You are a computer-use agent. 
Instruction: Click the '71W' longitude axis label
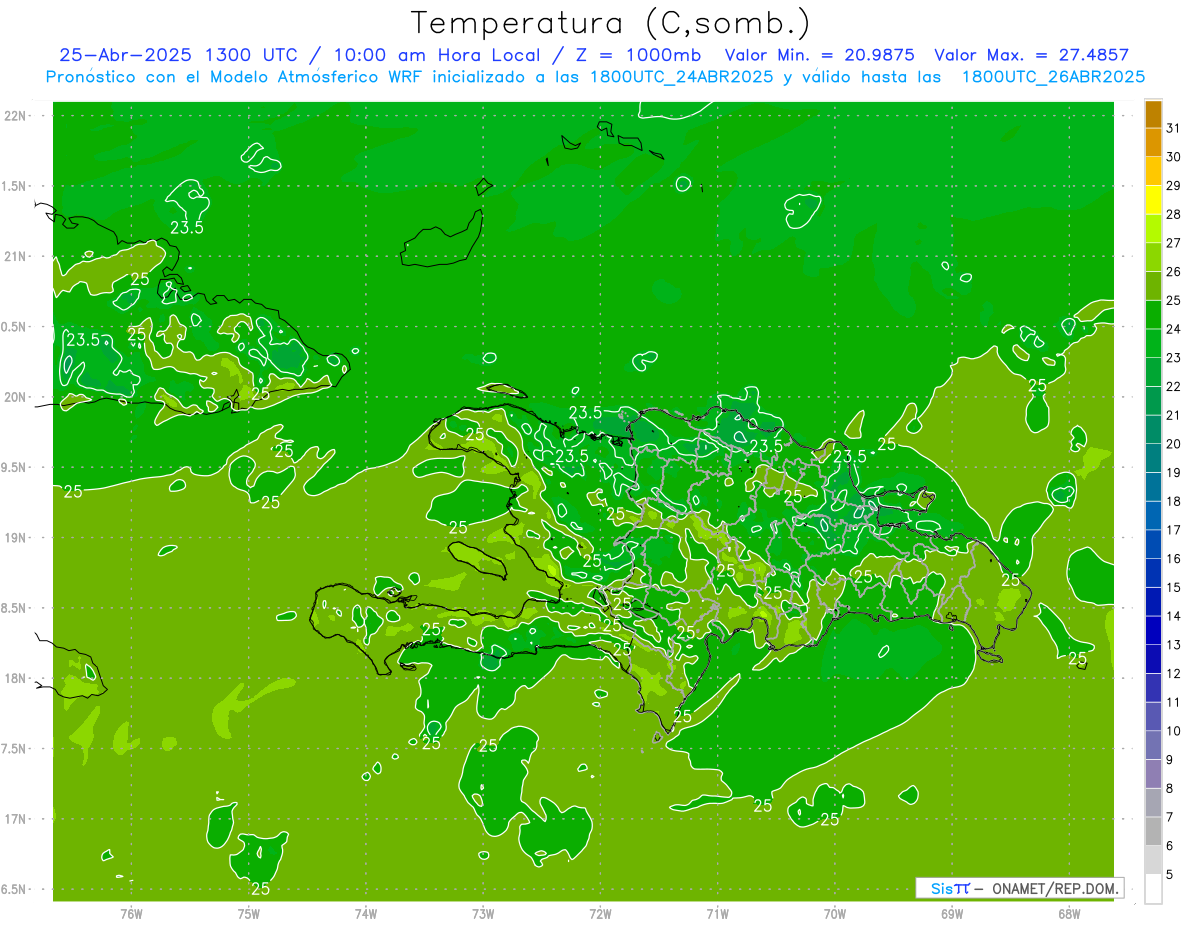point(717,913)
